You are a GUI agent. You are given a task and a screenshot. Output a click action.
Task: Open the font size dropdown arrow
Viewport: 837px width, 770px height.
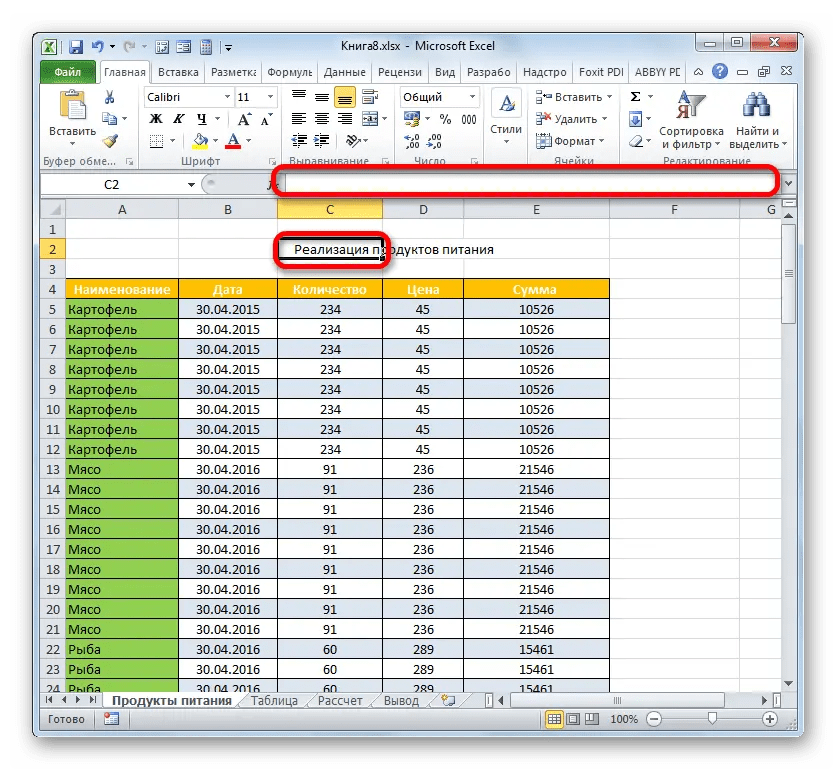(271, 97)
